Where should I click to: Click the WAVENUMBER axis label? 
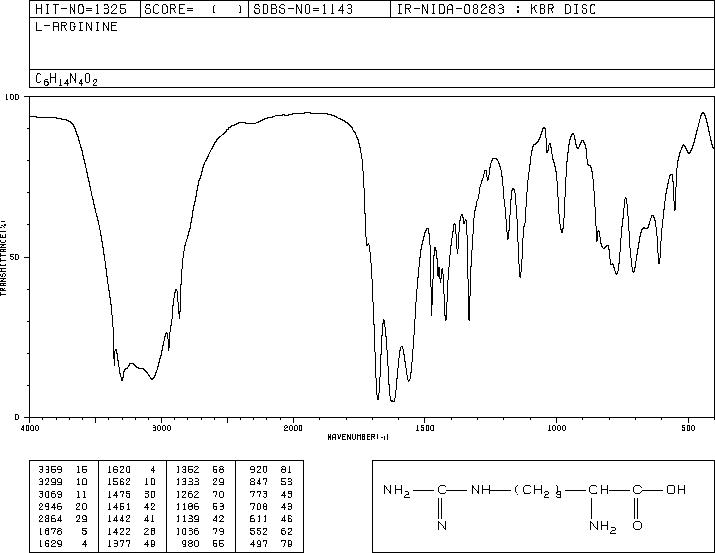pyautogui.click(x=358, y=437)
